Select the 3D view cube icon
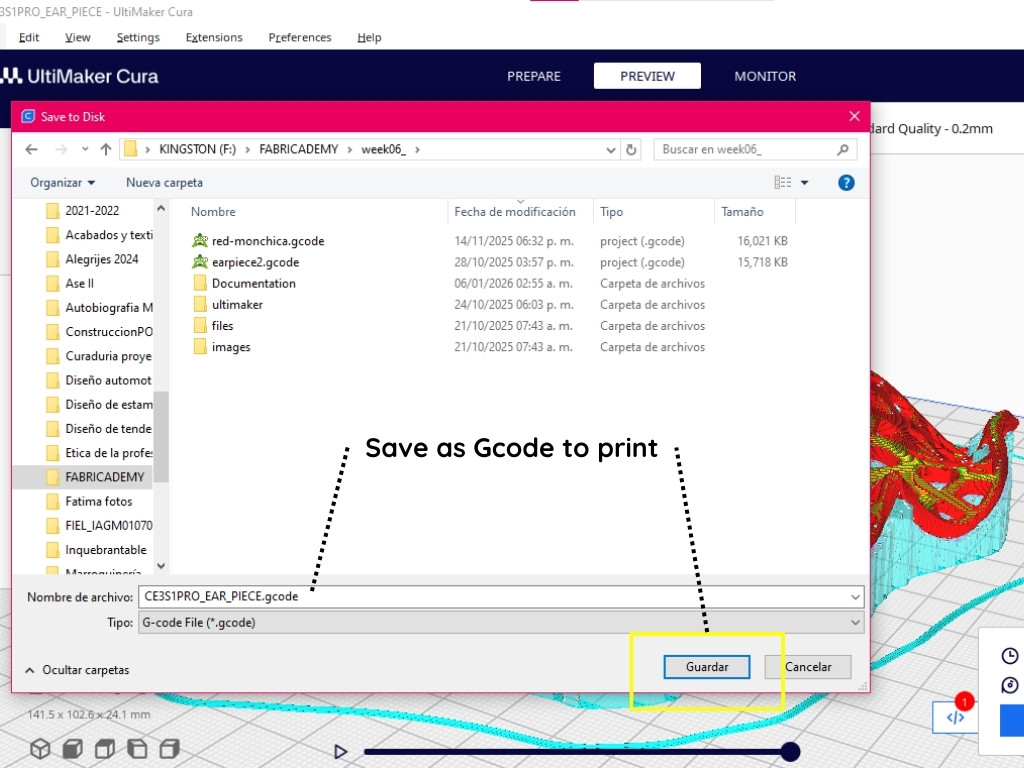The image size is (1024, 768). 40,748
